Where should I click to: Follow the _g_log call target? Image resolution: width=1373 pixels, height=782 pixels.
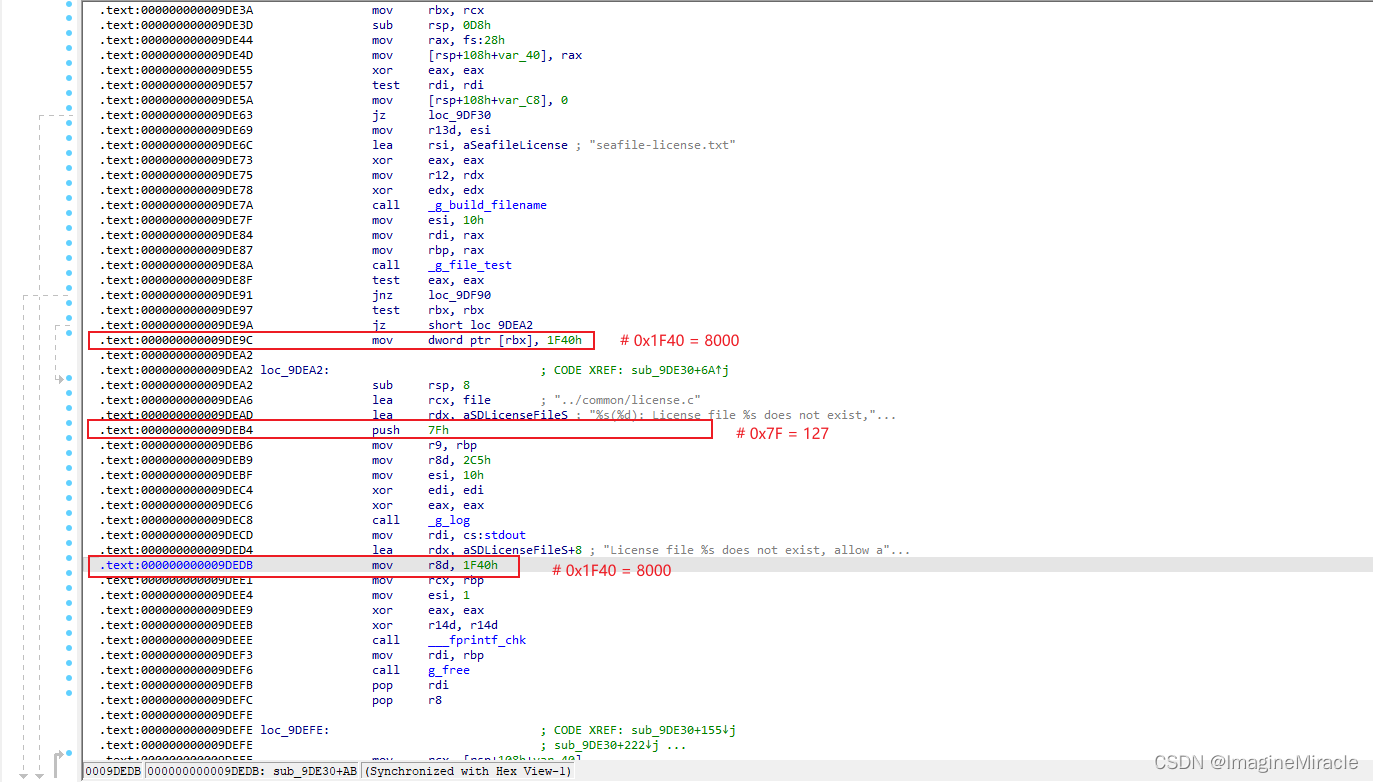point(449,520)
